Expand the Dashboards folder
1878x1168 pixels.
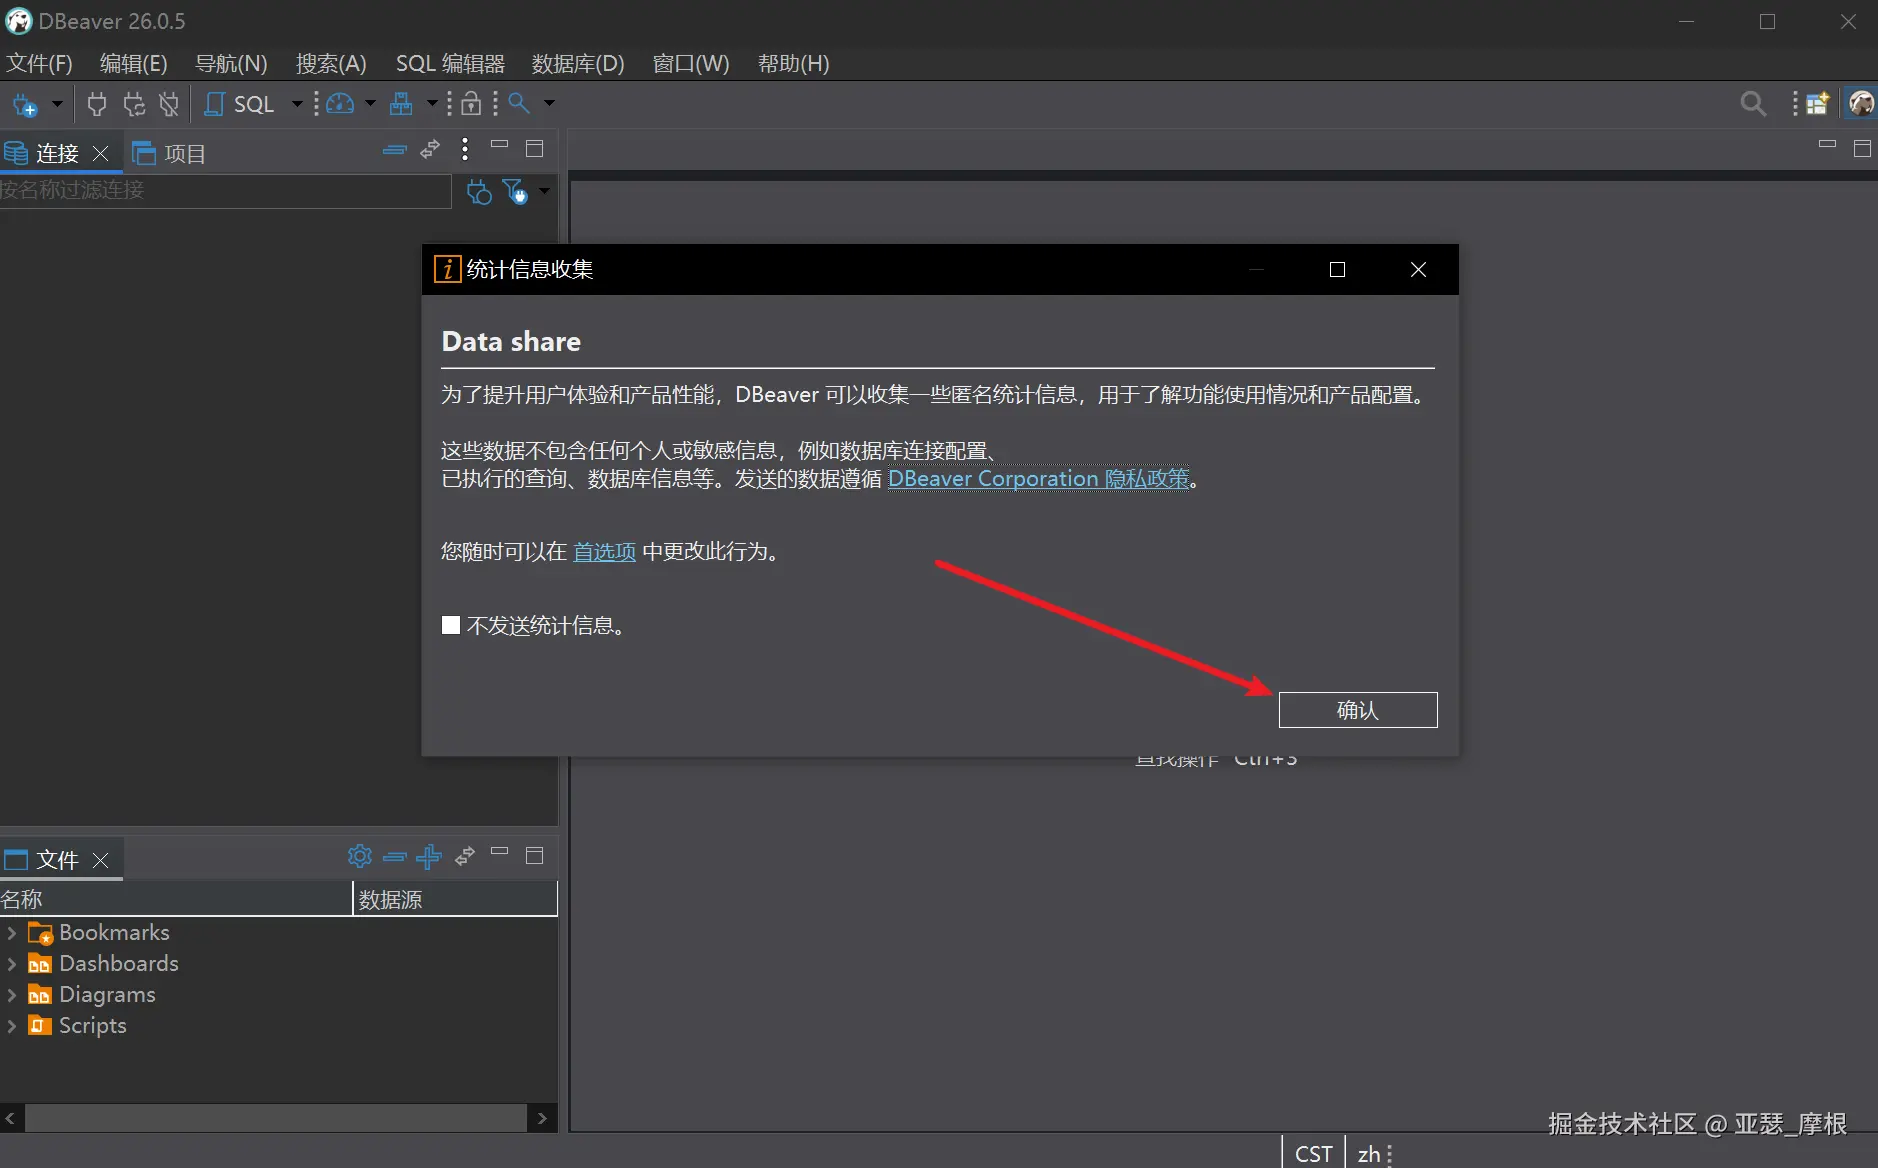click(x=12, y=964)
